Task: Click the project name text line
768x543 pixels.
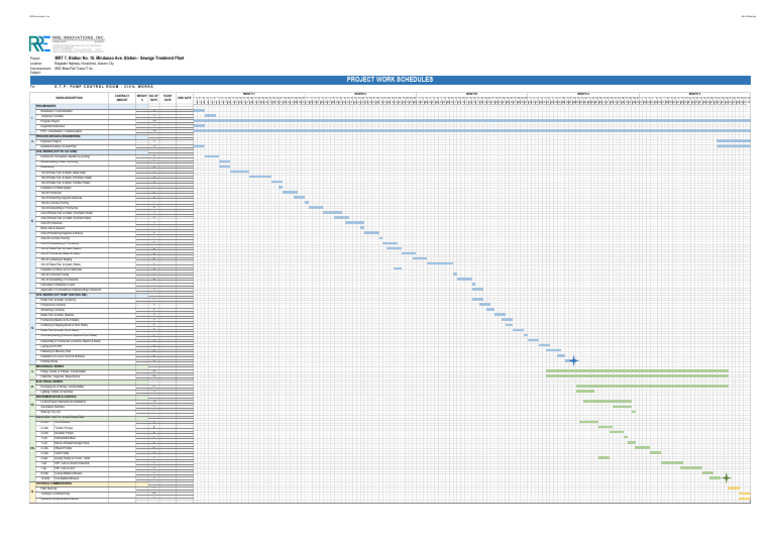Action: 119,58
